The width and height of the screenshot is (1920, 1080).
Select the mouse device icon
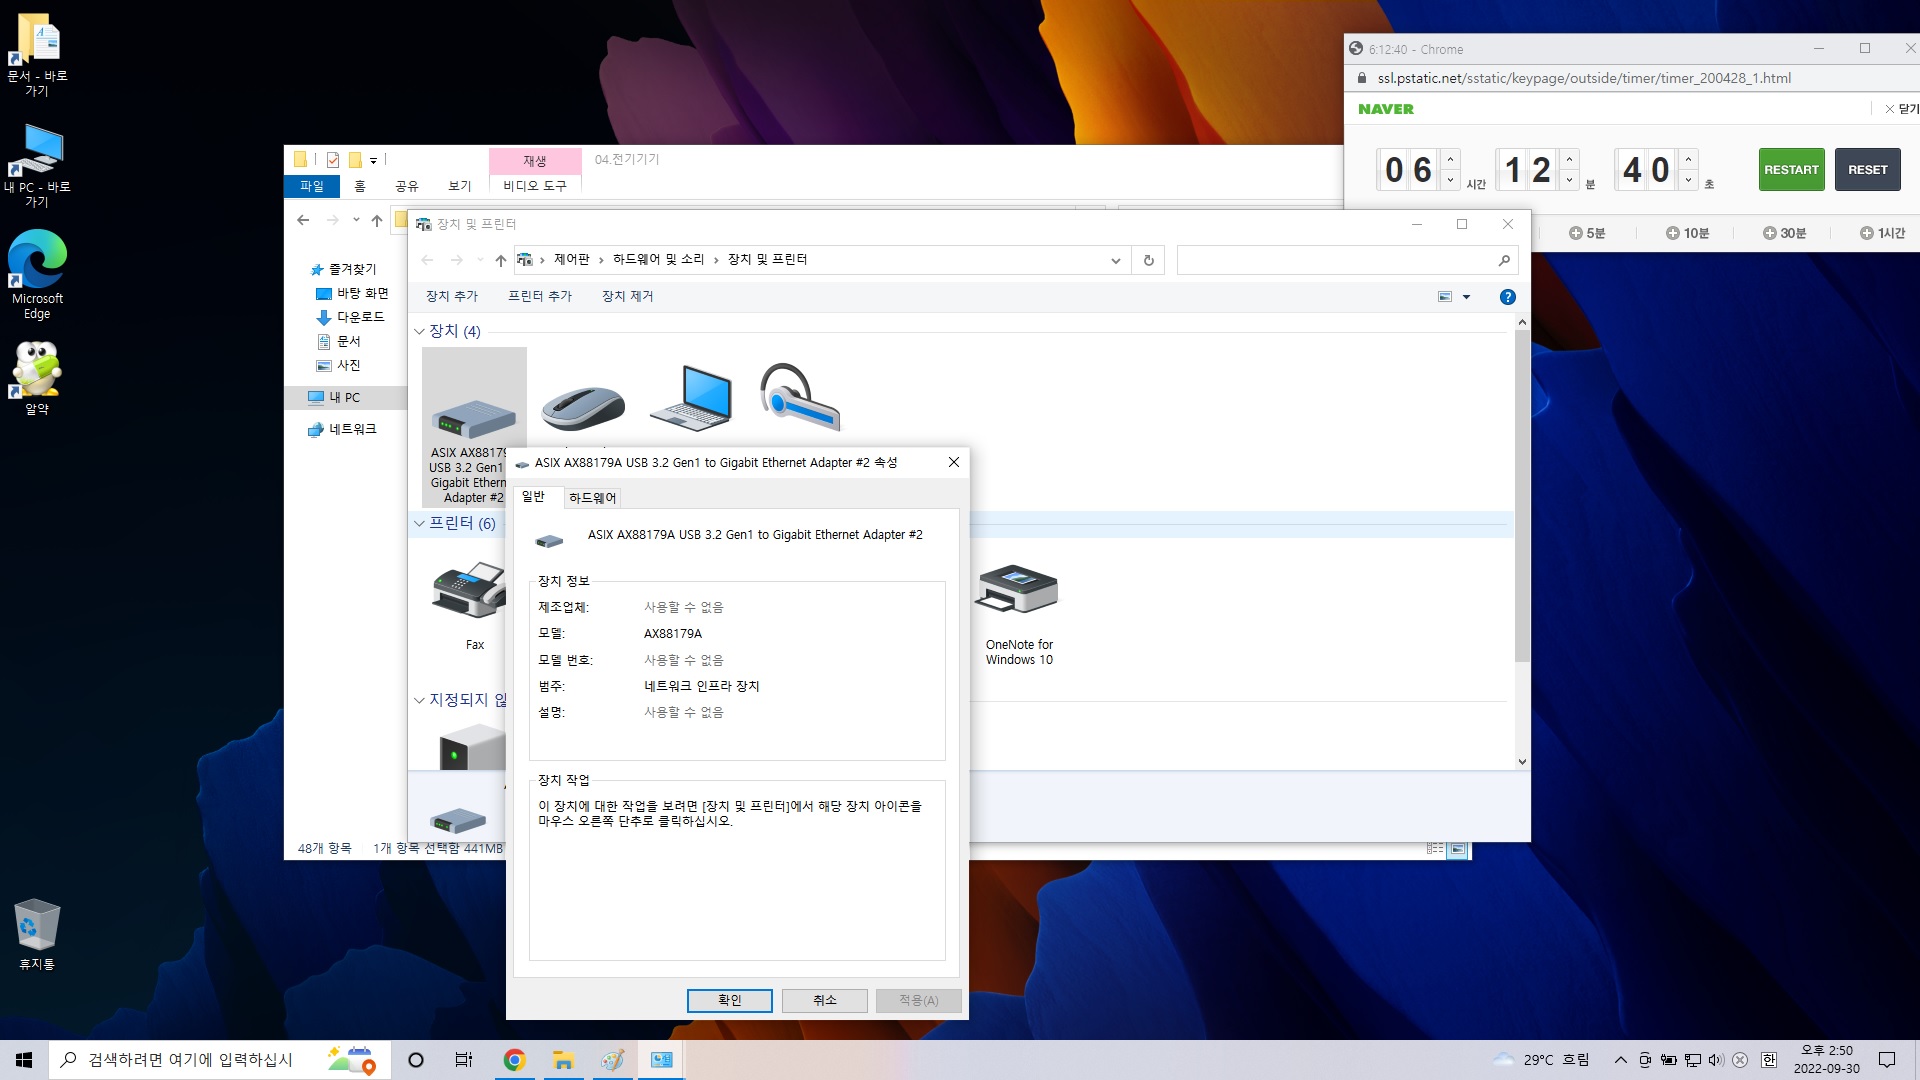tap(583, 407)
